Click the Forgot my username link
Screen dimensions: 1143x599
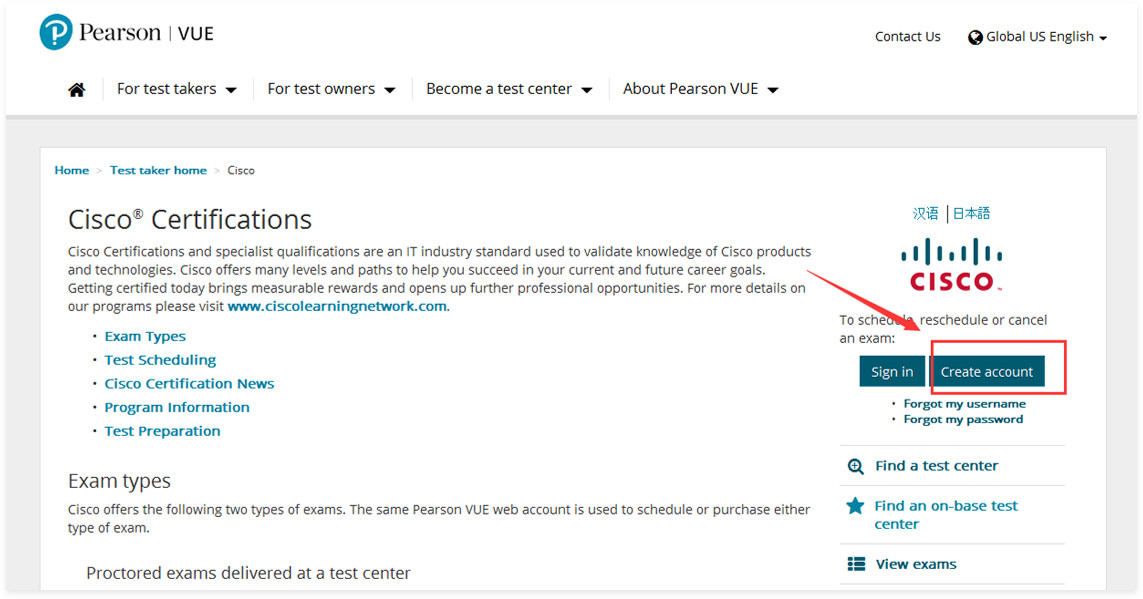click(x=964, y=404)
